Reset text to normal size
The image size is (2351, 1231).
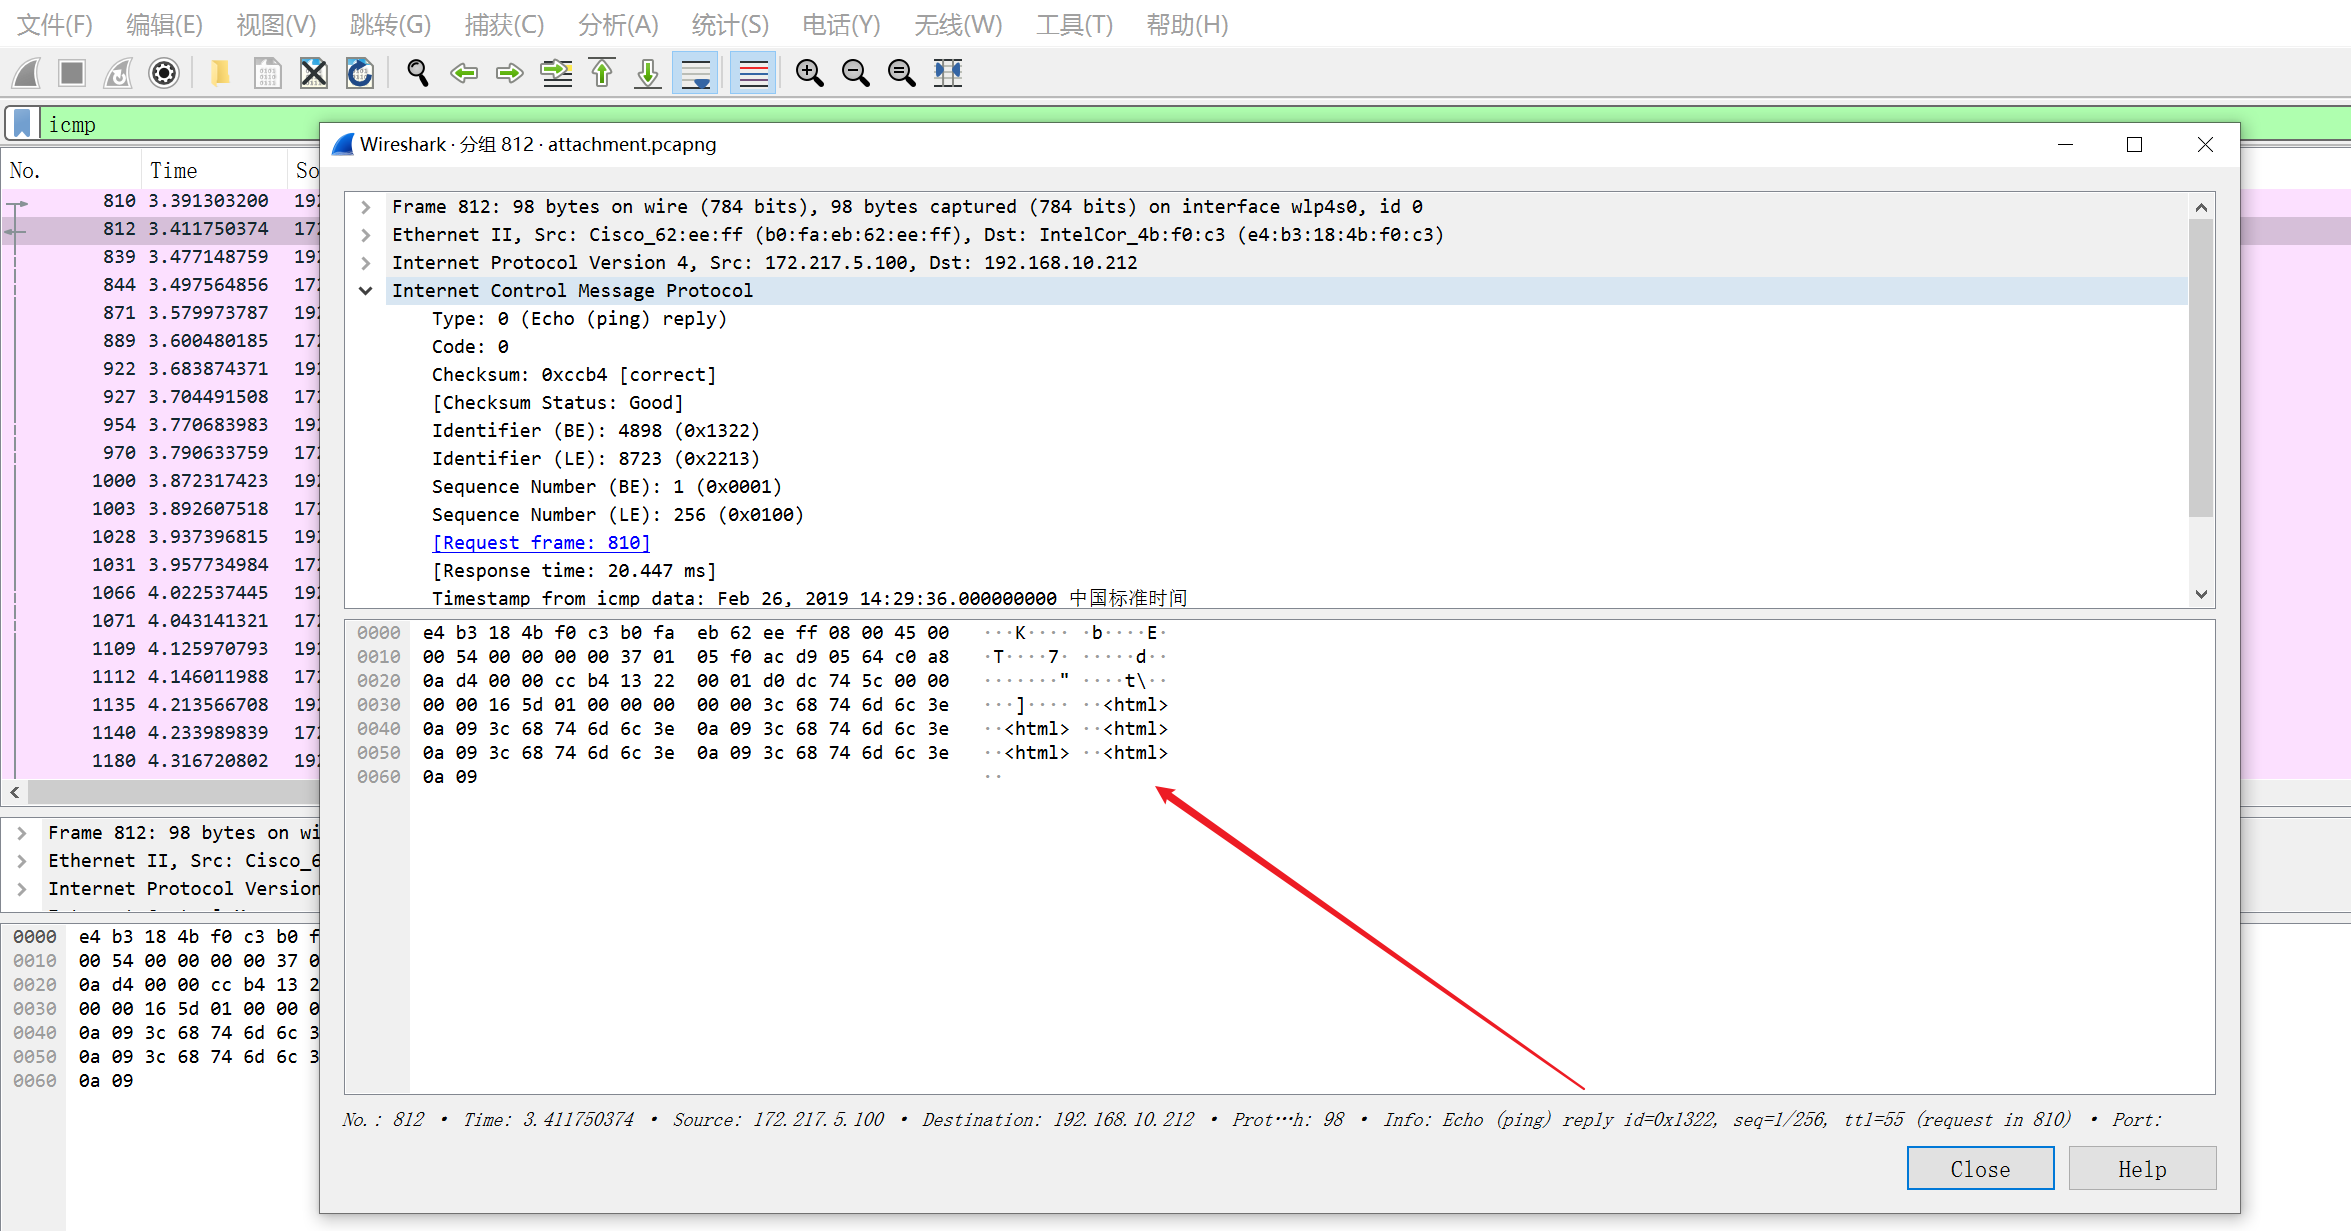tap(902, 73)
